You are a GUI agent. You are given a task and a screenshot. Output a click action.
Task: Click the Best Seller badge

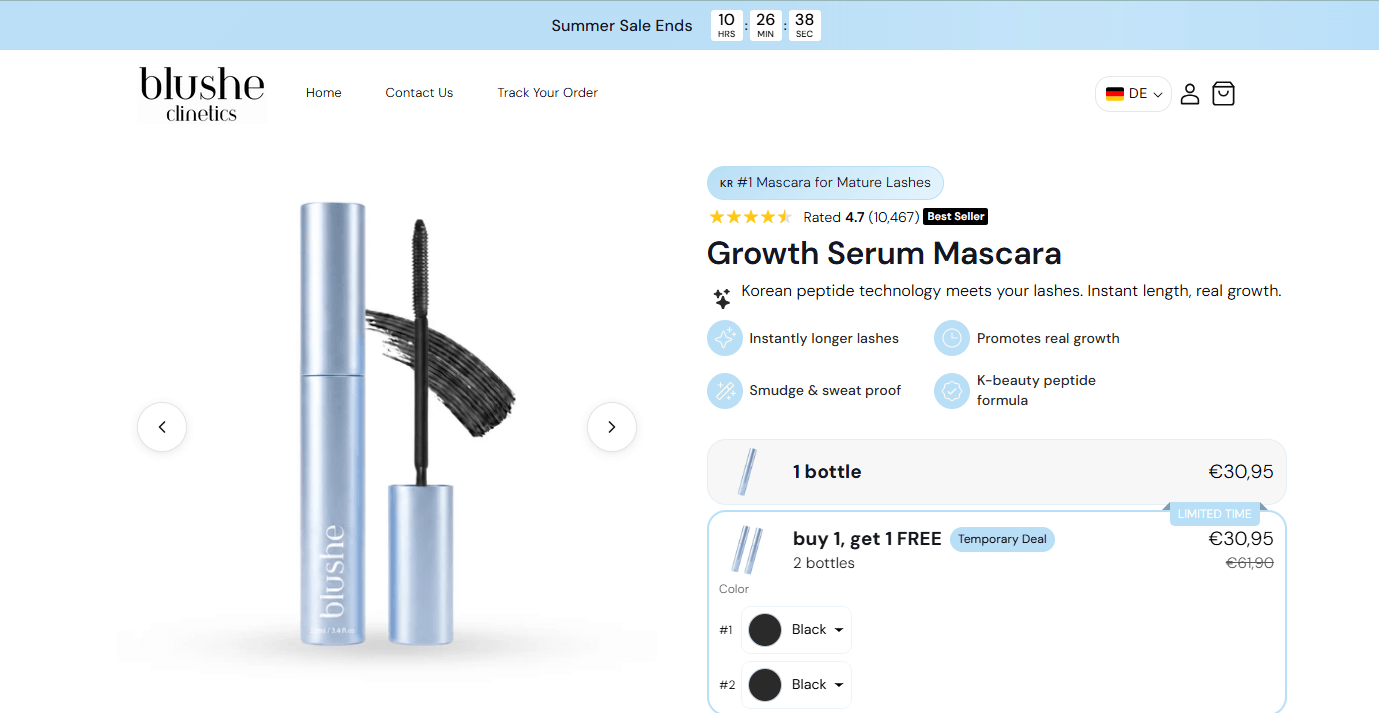click(956, 217)
